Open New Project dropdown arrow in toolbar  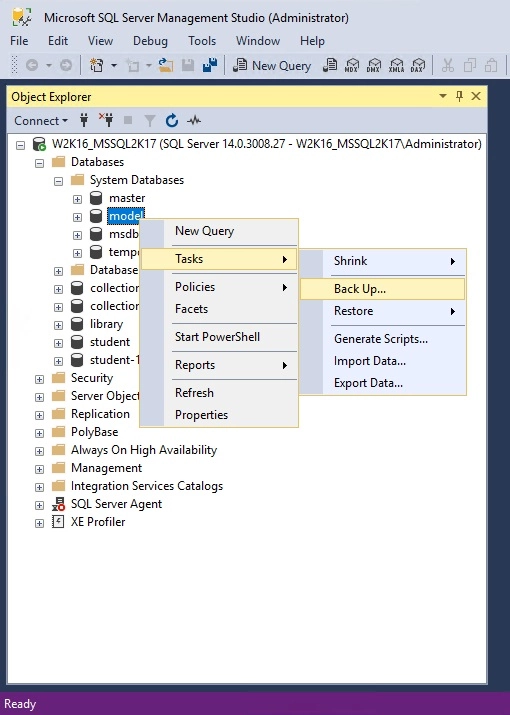click(114, 66)
